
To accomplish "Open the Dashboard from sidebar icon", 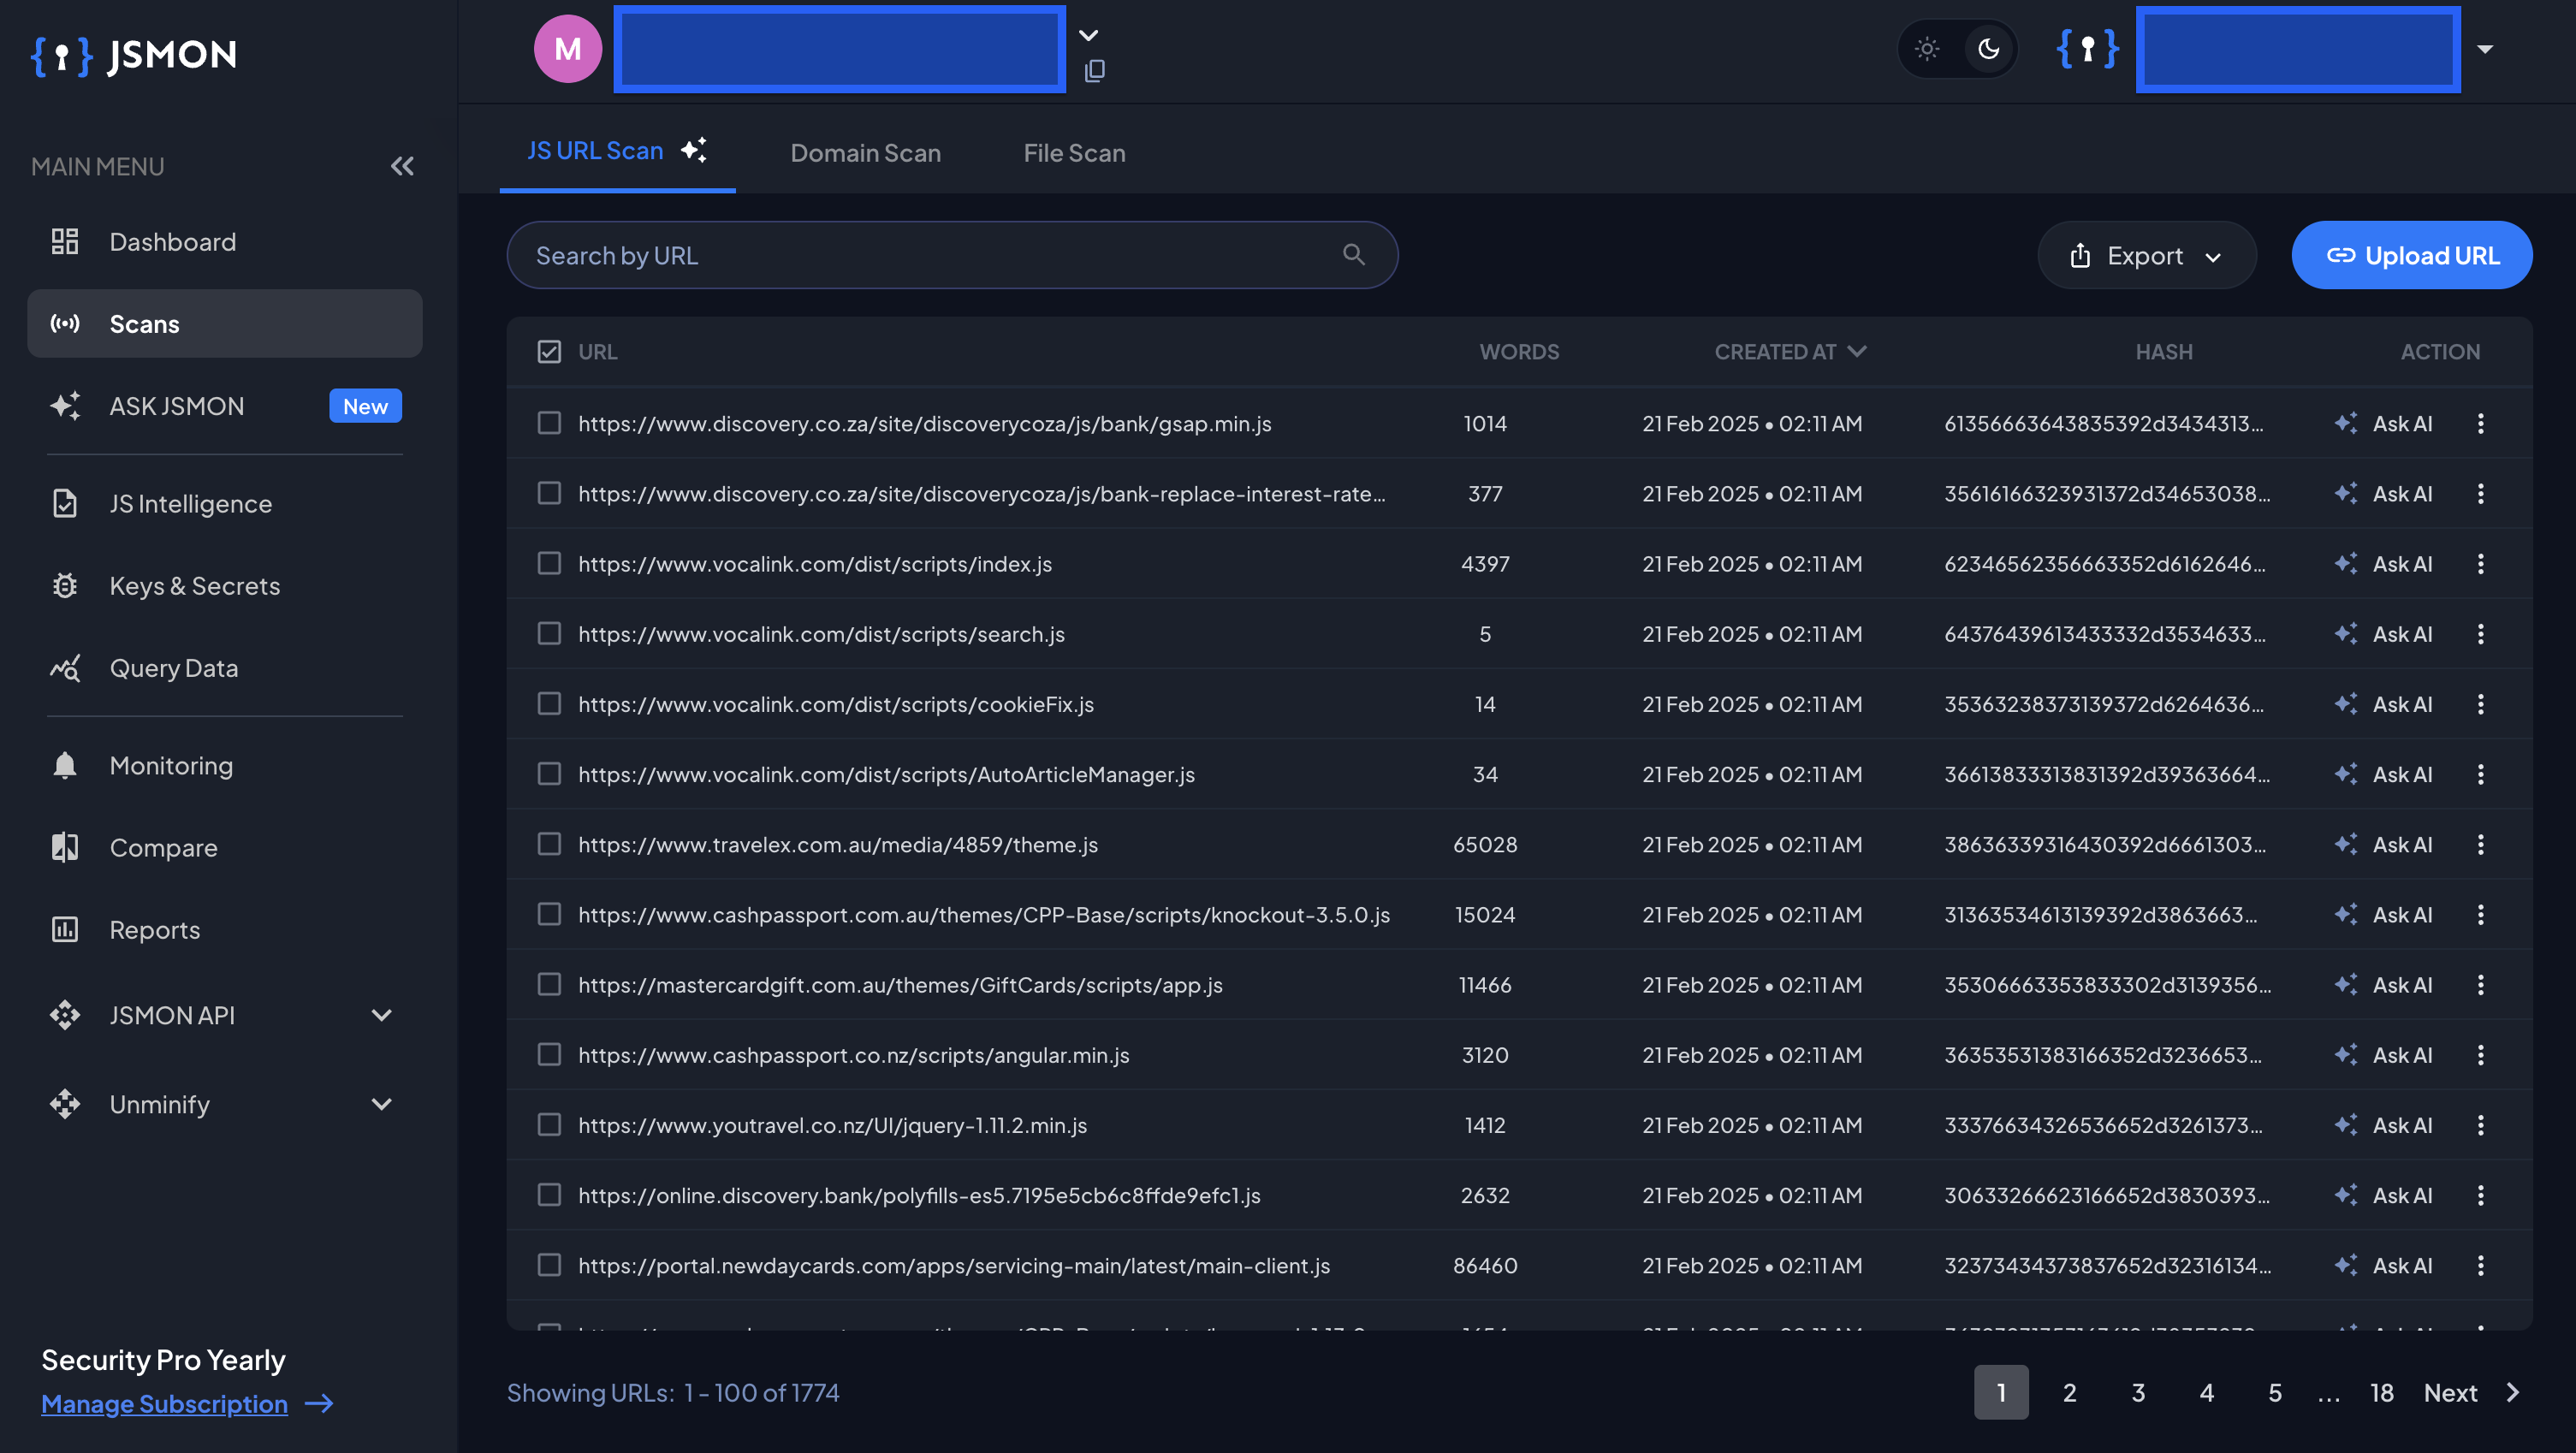I will click(x=65, y=241).
